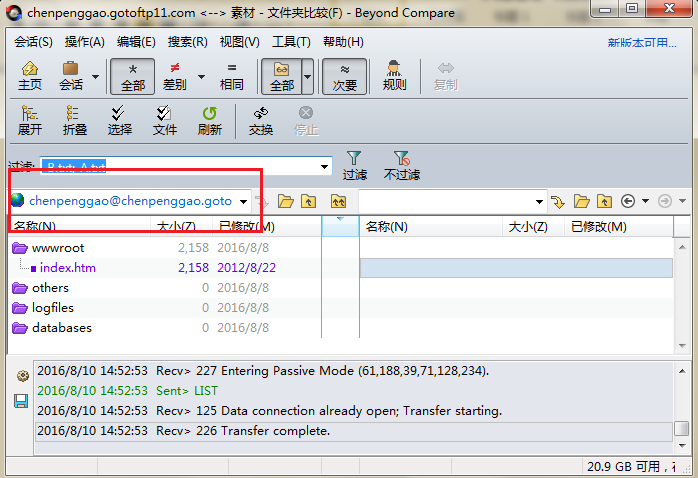
Task: Select the logfiles folder
Action: [x=53, y=308]
